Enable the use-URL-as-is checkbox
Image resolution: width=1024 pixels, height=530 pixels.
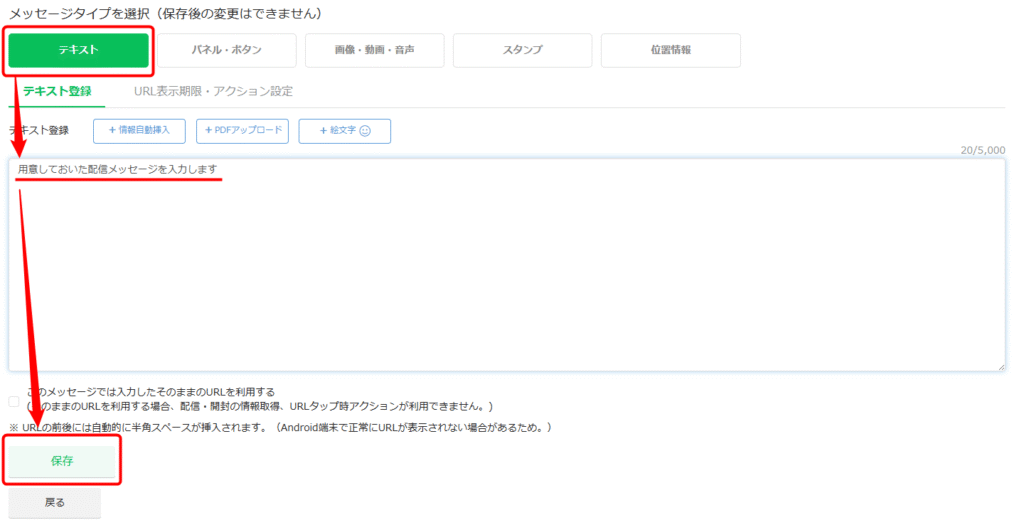[x=14, y=401]
